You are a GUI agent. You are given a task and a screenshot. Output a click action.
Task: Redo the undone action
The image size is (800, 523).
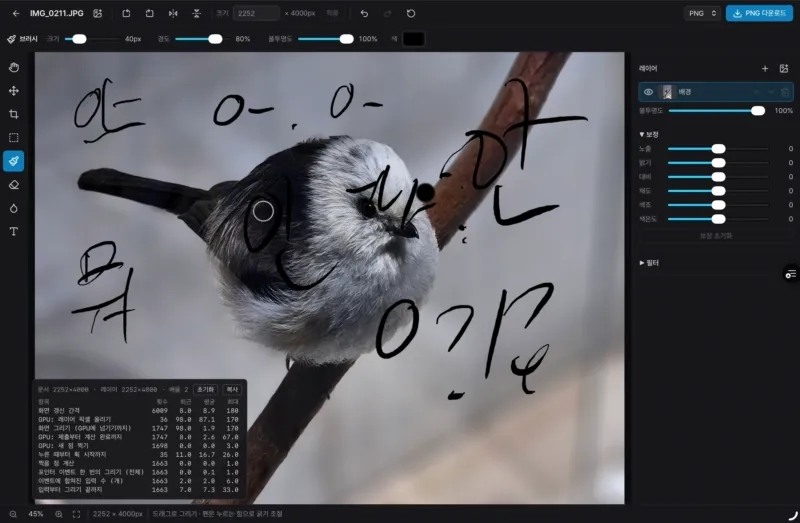(x=388, y=14)
